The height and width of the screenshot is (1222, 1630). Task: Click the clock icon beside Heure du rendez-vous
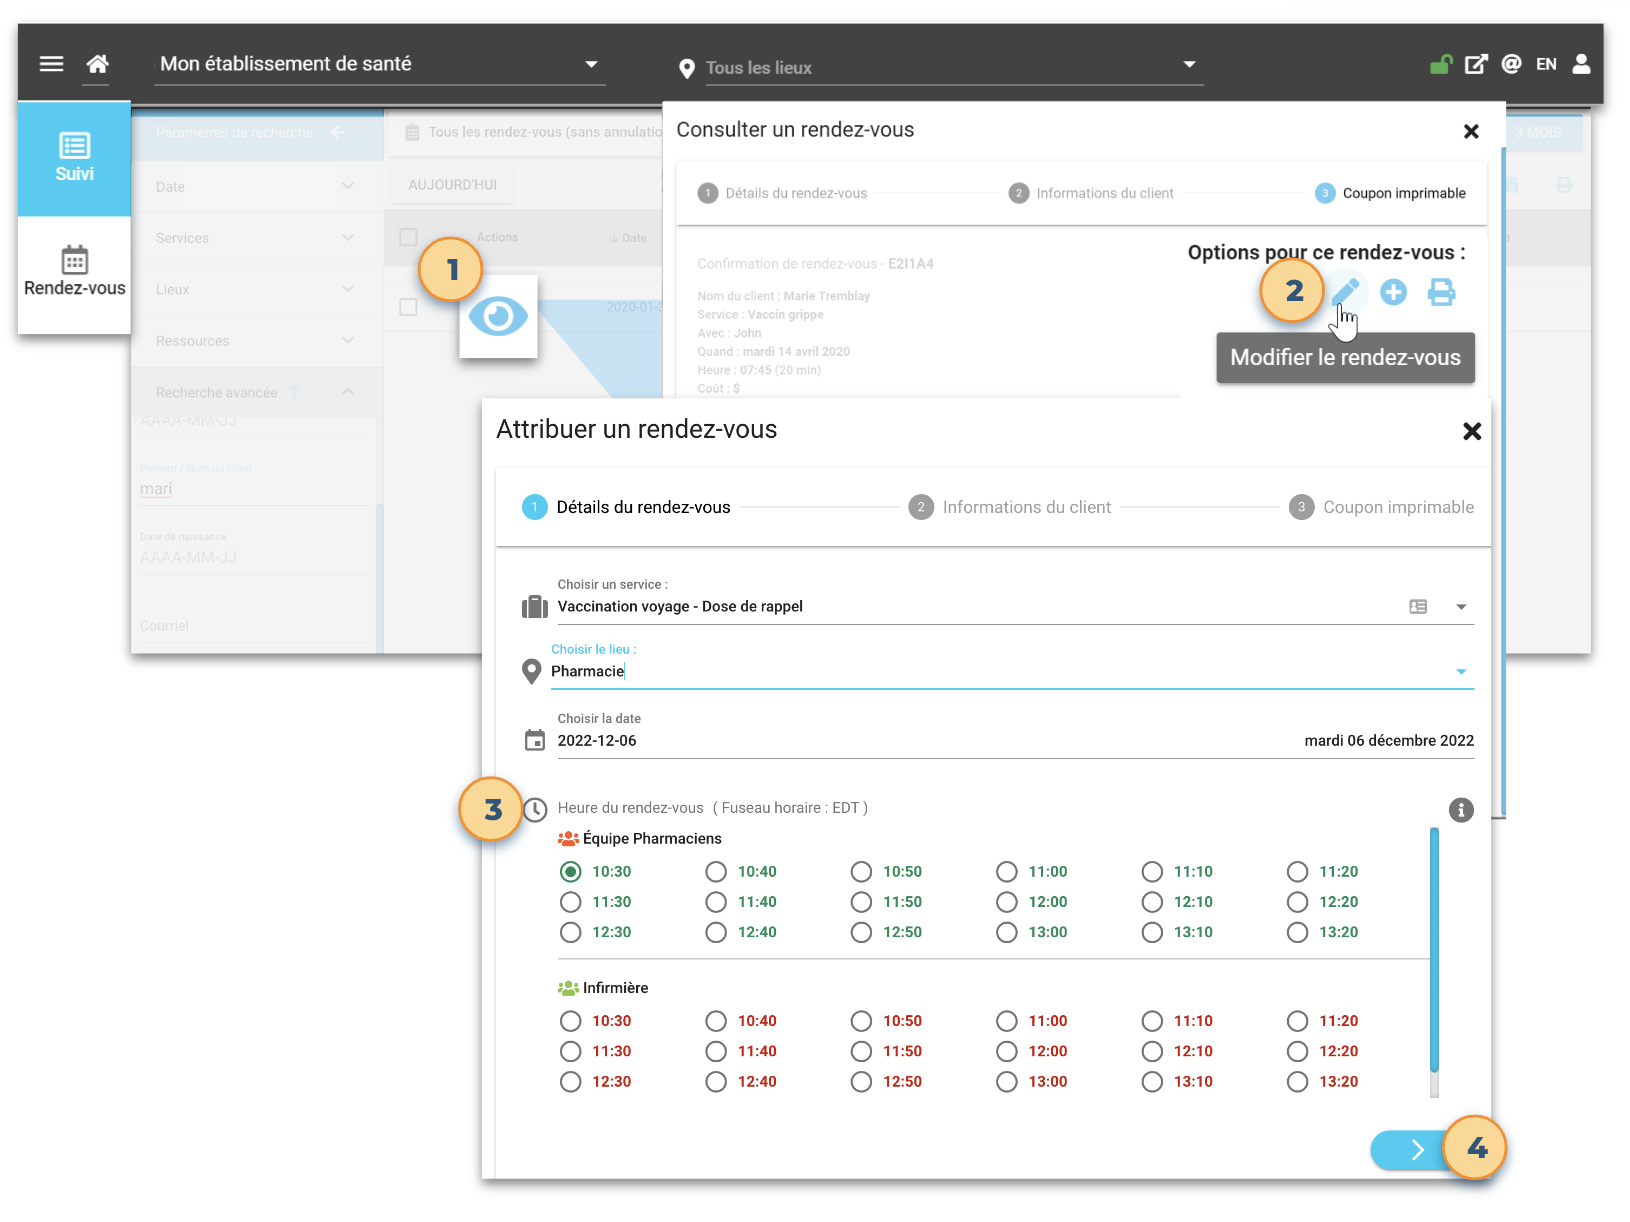click(535, 809)
